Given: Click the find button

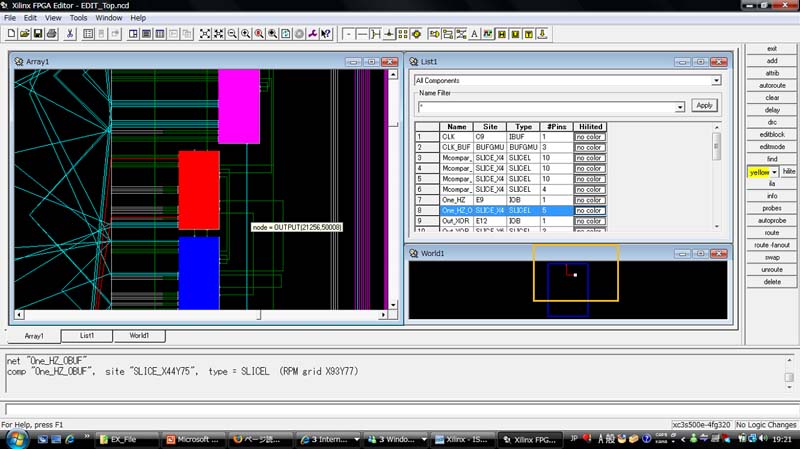Looking at the screenshot, I should click(772, 159).
